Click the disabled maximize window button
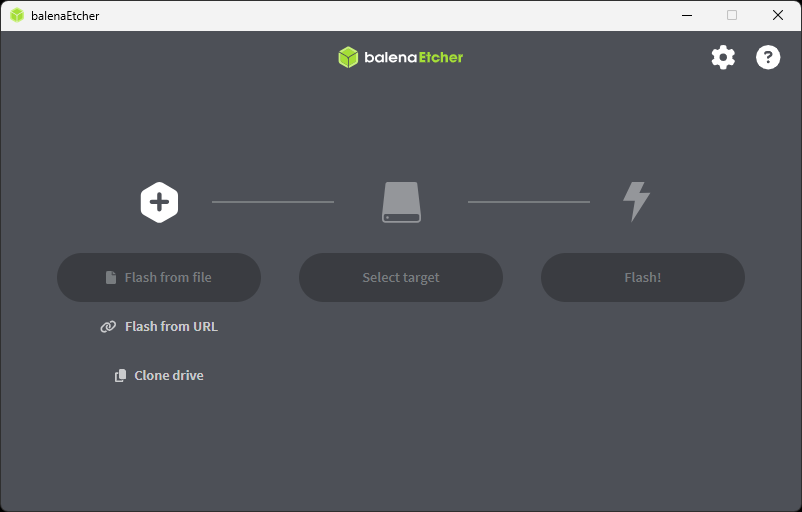Image resolution: width=802 pixels, height=512 pixels. (x=732, y=15)
